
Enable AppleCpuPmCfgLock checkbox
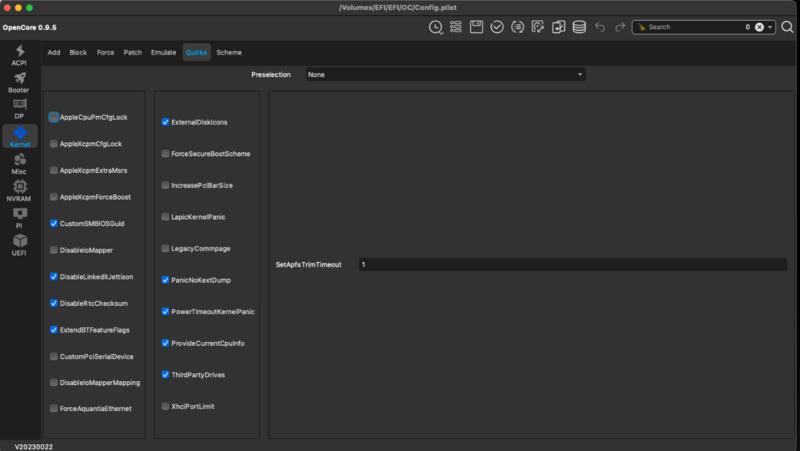pyautogui.click(x=54, y=117)
